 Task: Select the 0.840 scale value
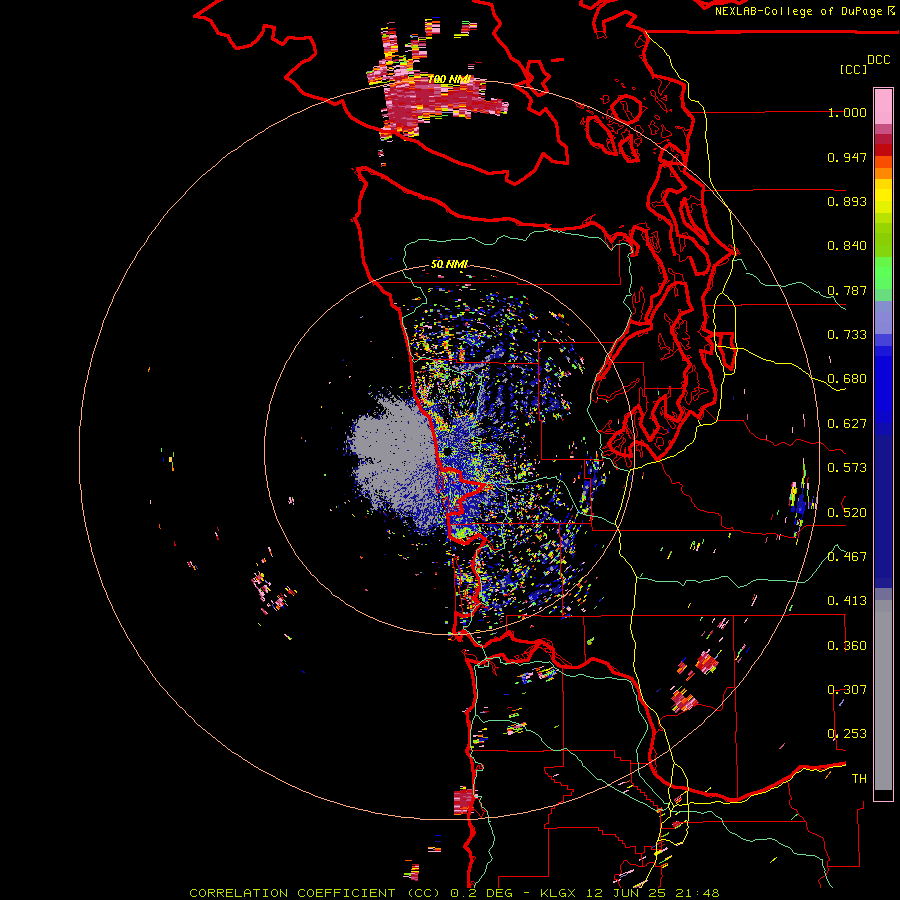(x=847, y=246)
